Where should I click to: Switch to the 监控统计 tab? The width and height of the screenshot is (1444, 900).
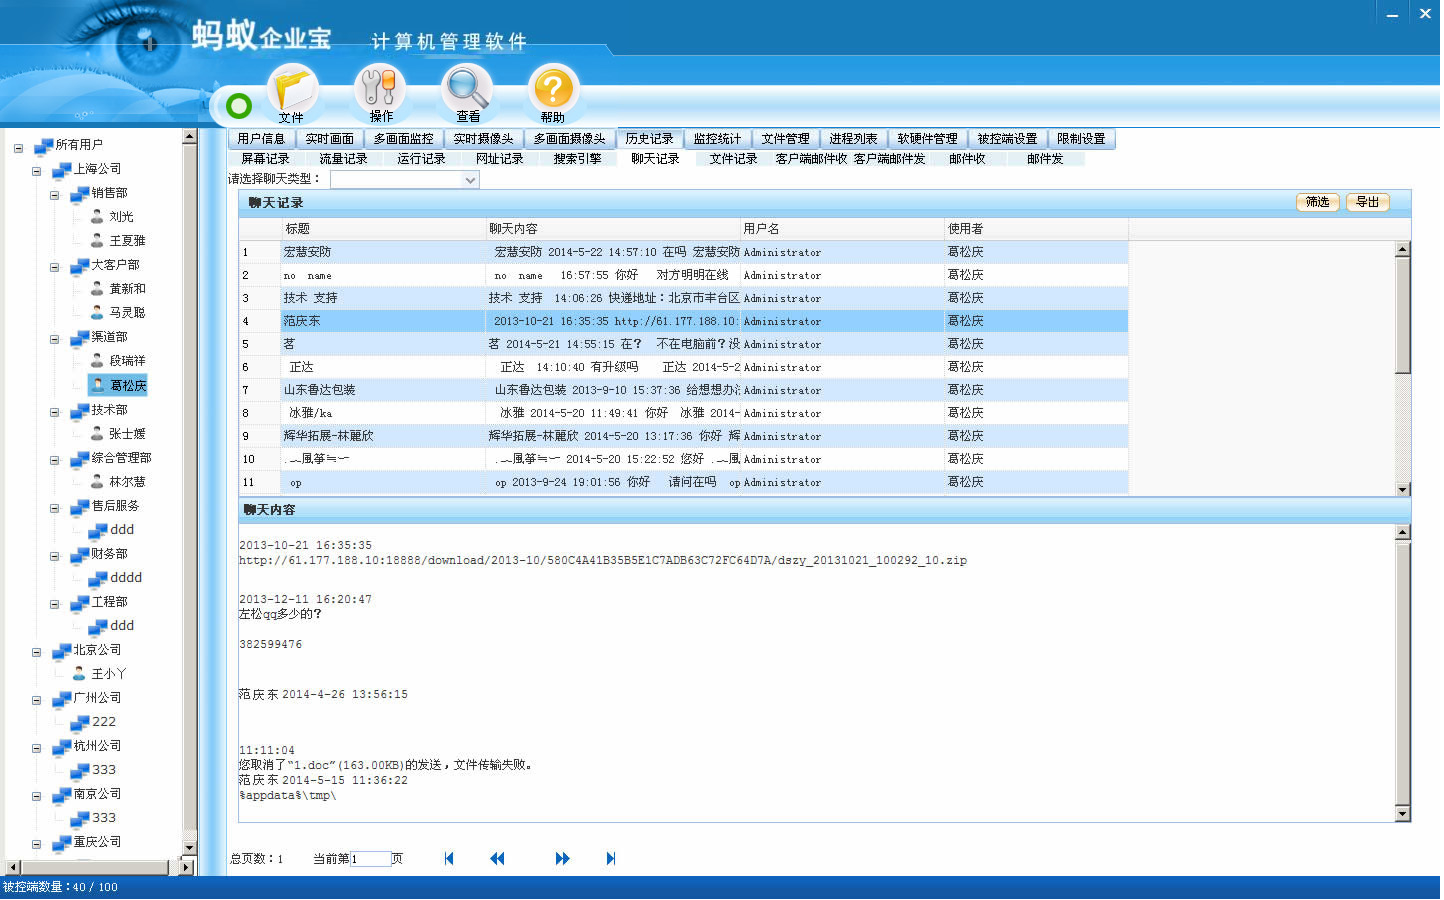pyautogui.click(x=717, y=139)
